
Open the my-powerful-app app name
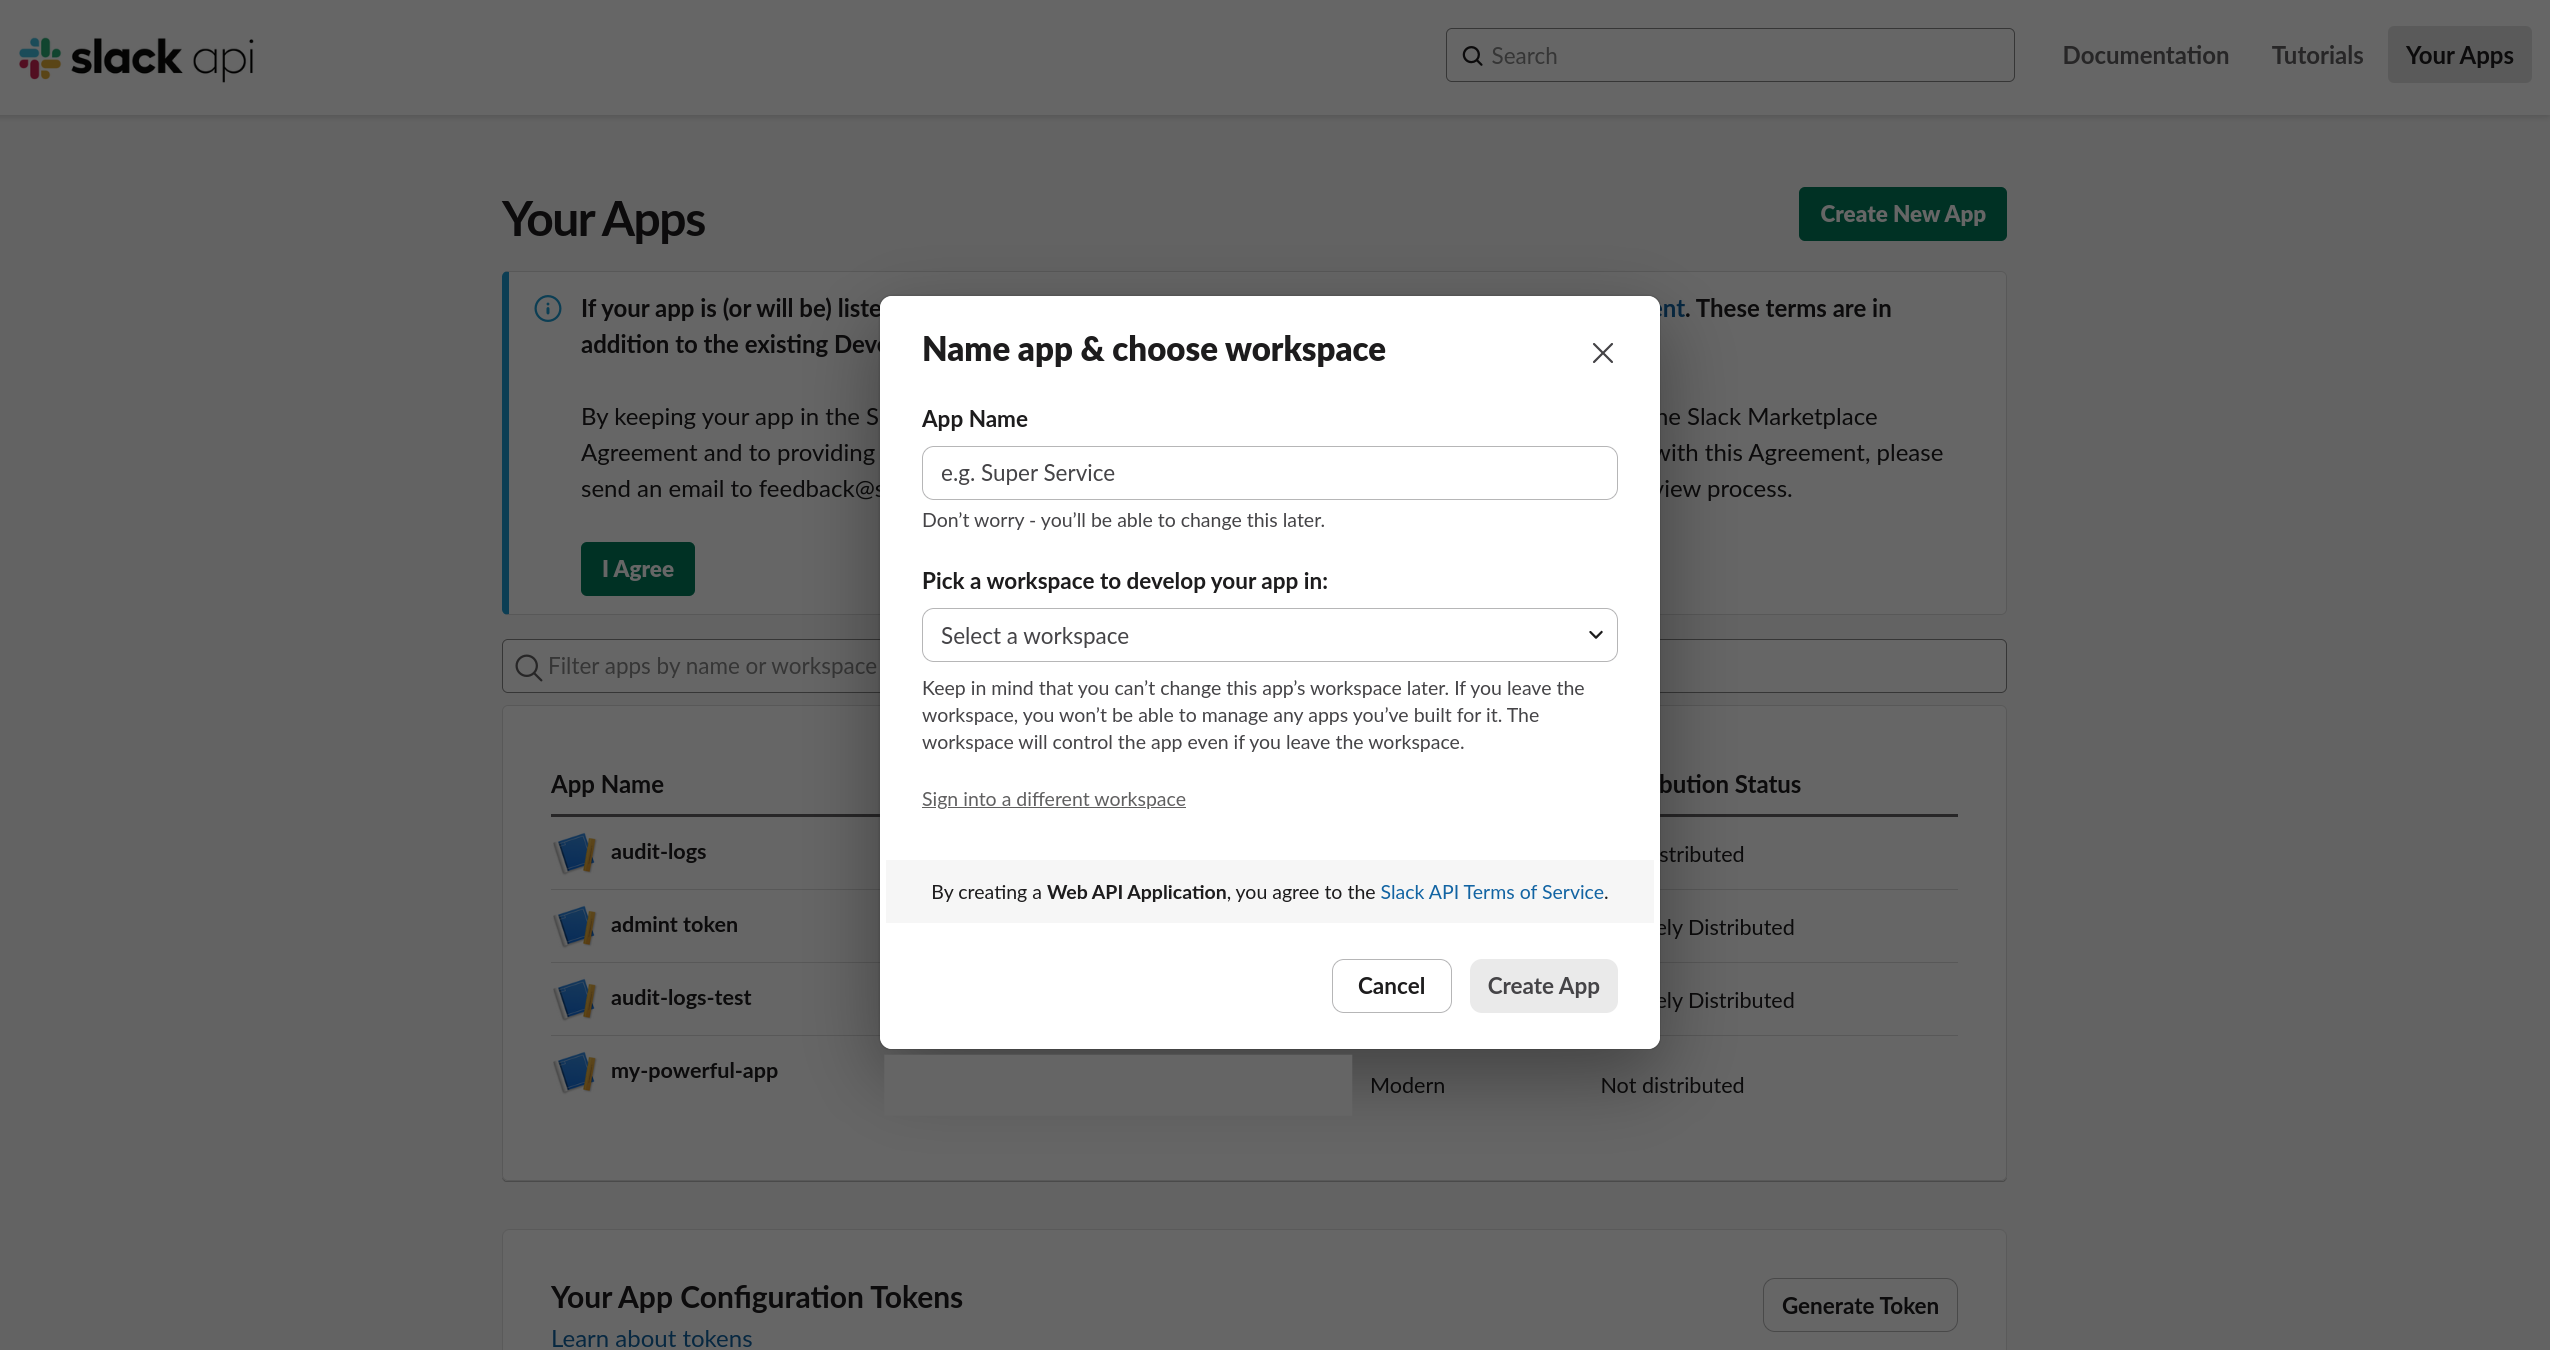pyautogui.click(x=694, y=1071)
